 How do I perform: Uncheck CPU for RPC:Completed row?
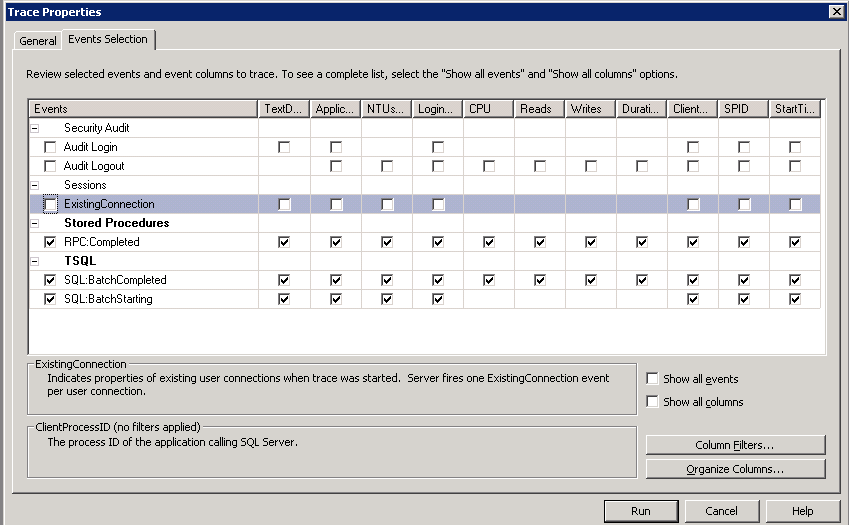pyautogui.click(x=488, y=242)
